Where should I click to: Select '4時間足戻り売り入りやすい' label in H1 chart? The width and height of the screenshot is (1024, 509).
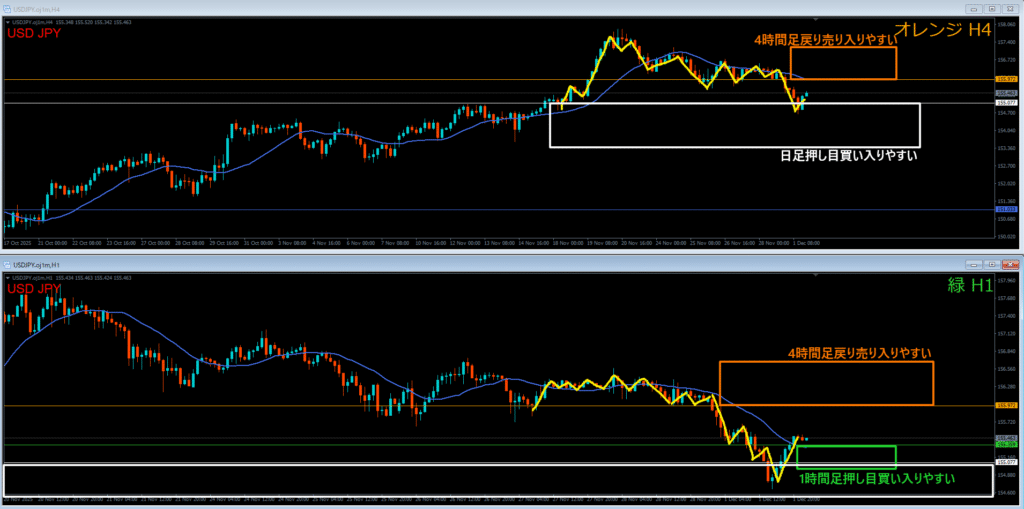(859, 353)
